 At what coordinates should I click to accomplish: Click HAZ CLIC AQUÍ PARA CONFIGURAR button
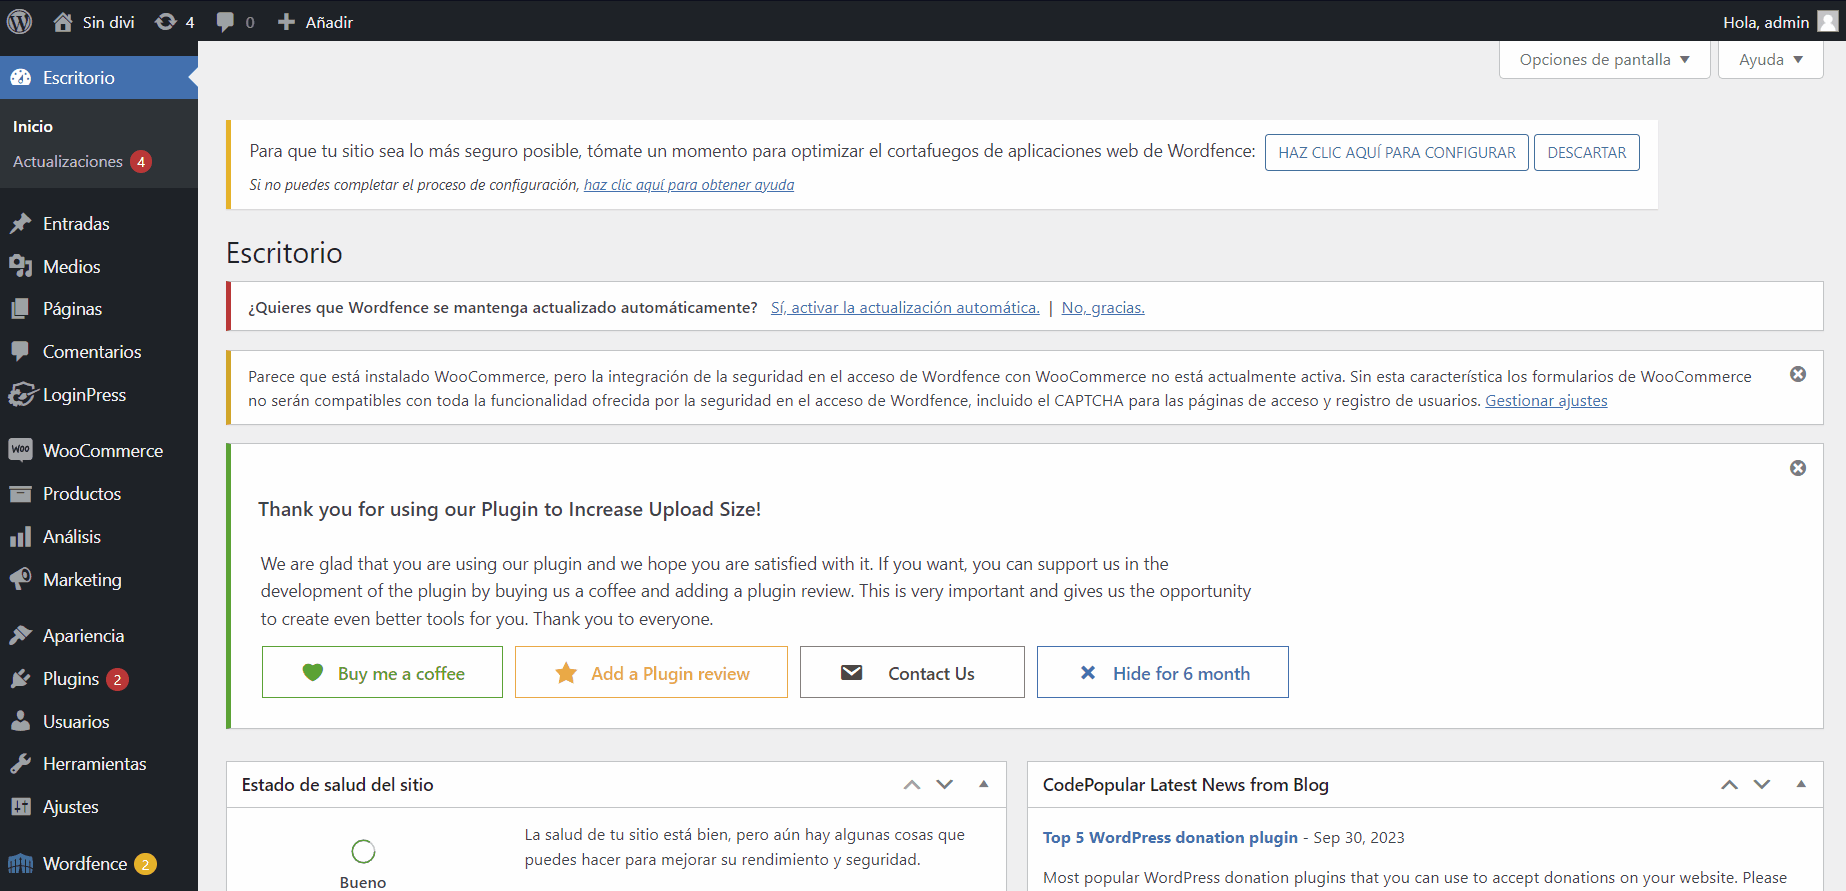(1396, 153)
